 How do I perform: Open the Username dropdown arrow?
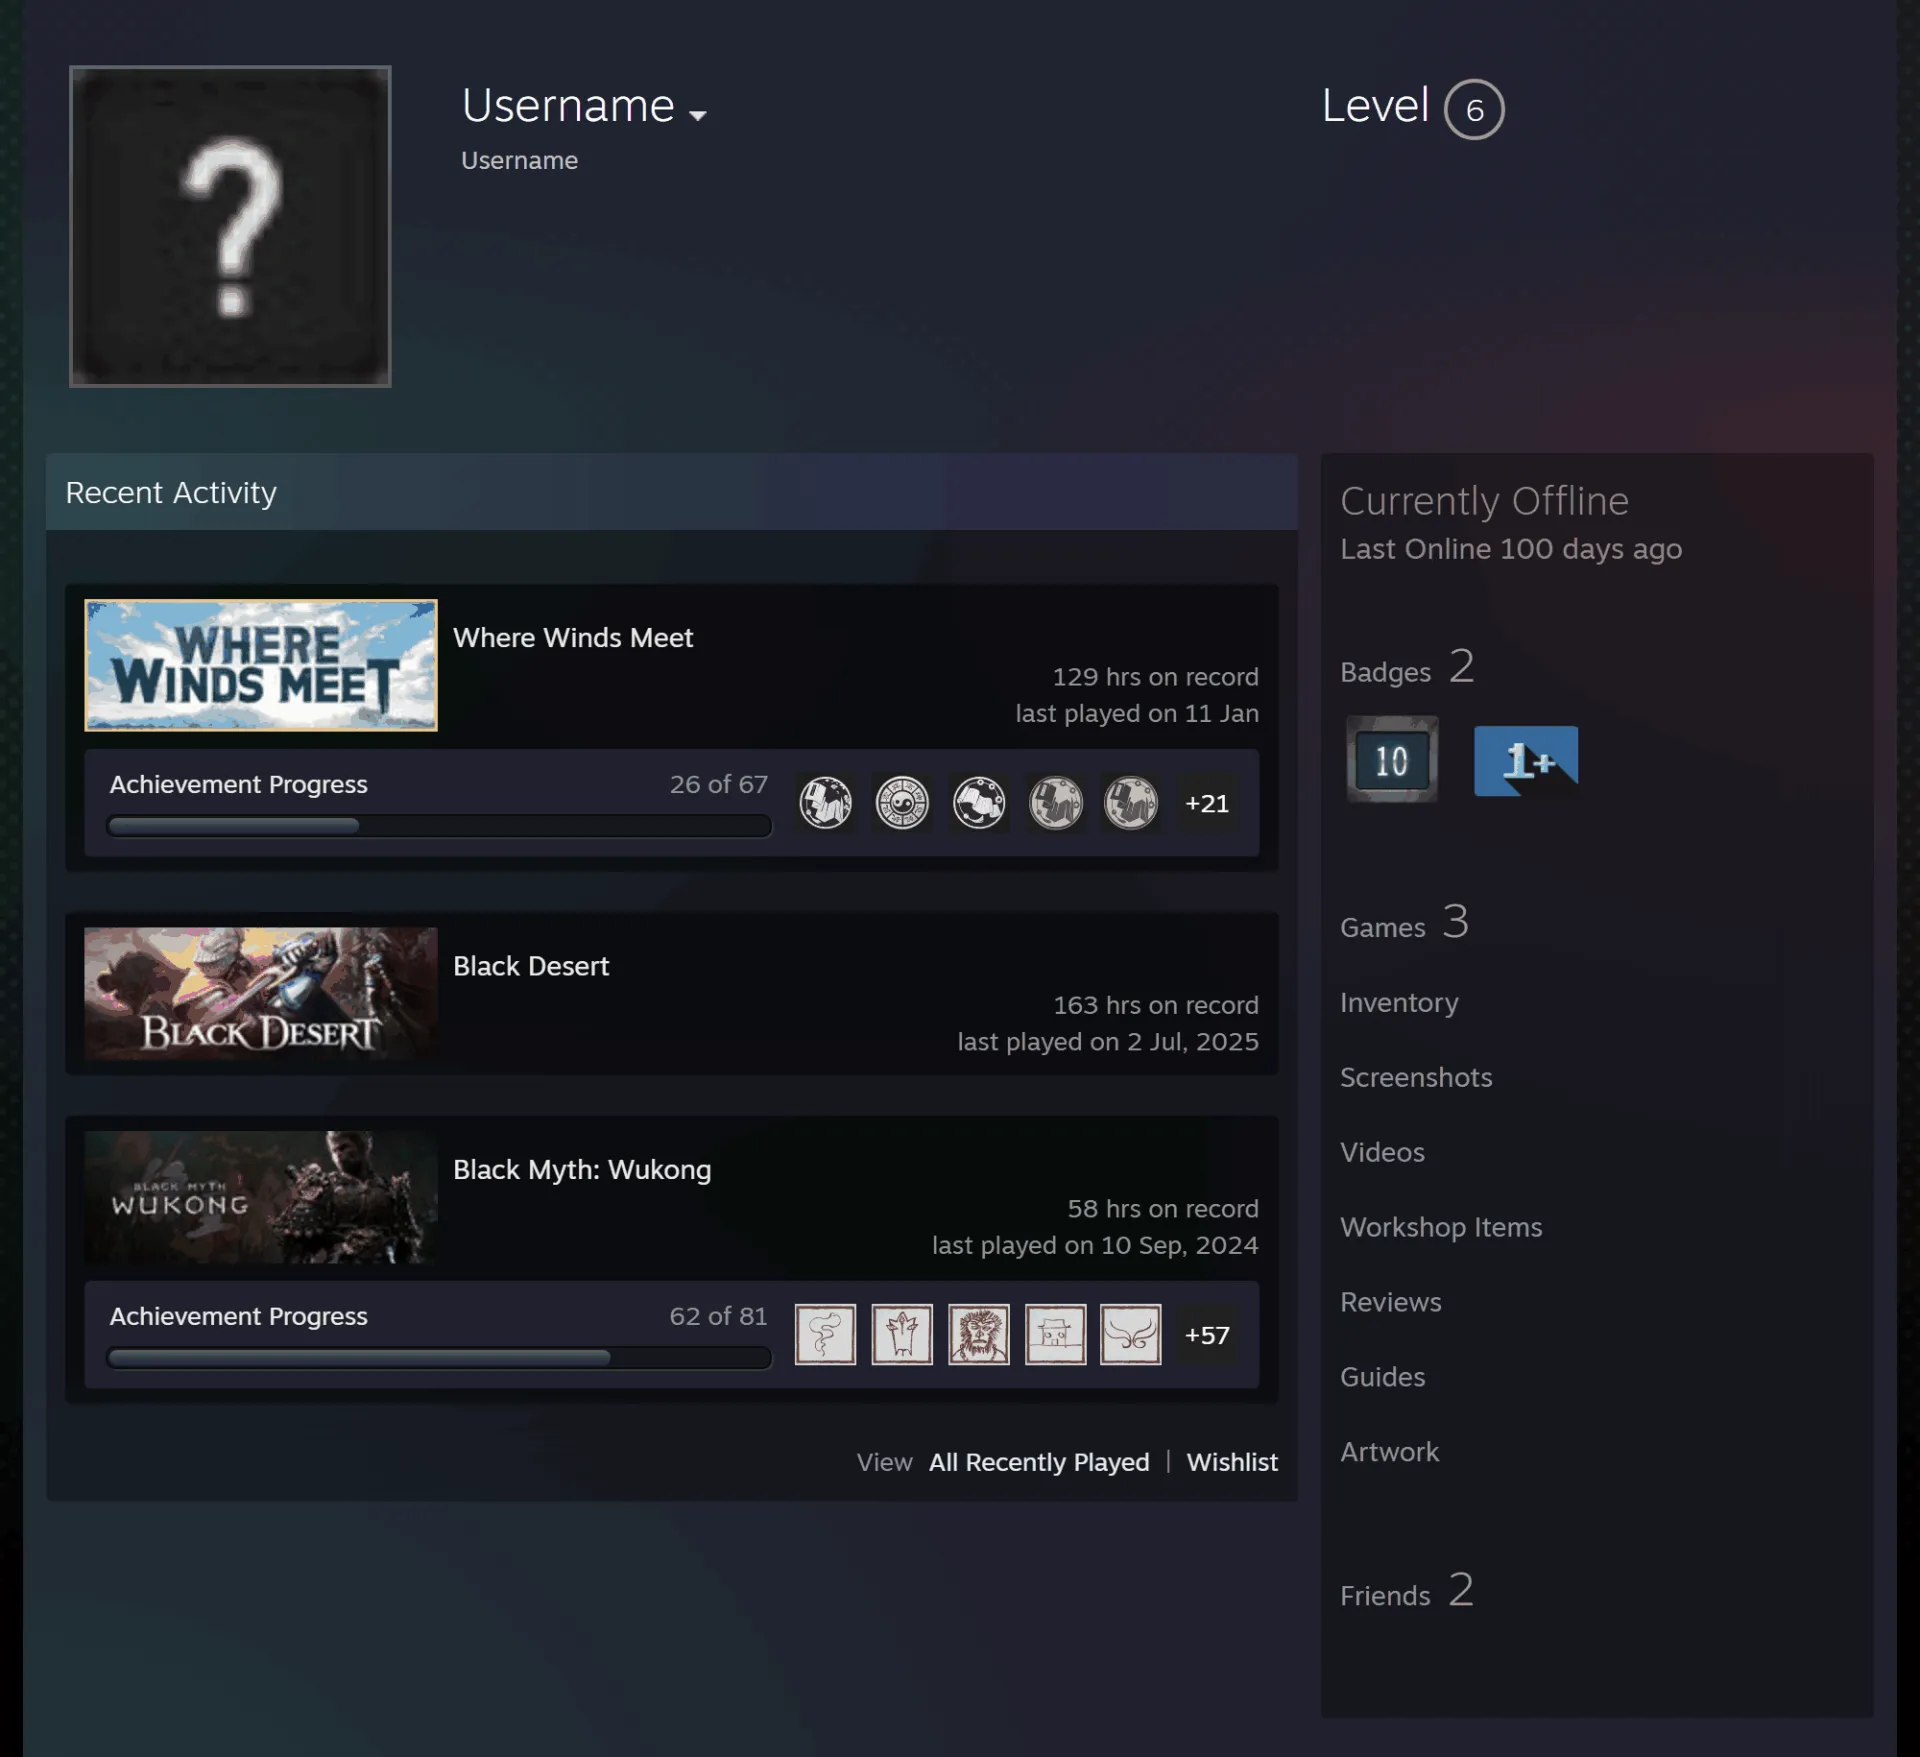tap(698, 116)
